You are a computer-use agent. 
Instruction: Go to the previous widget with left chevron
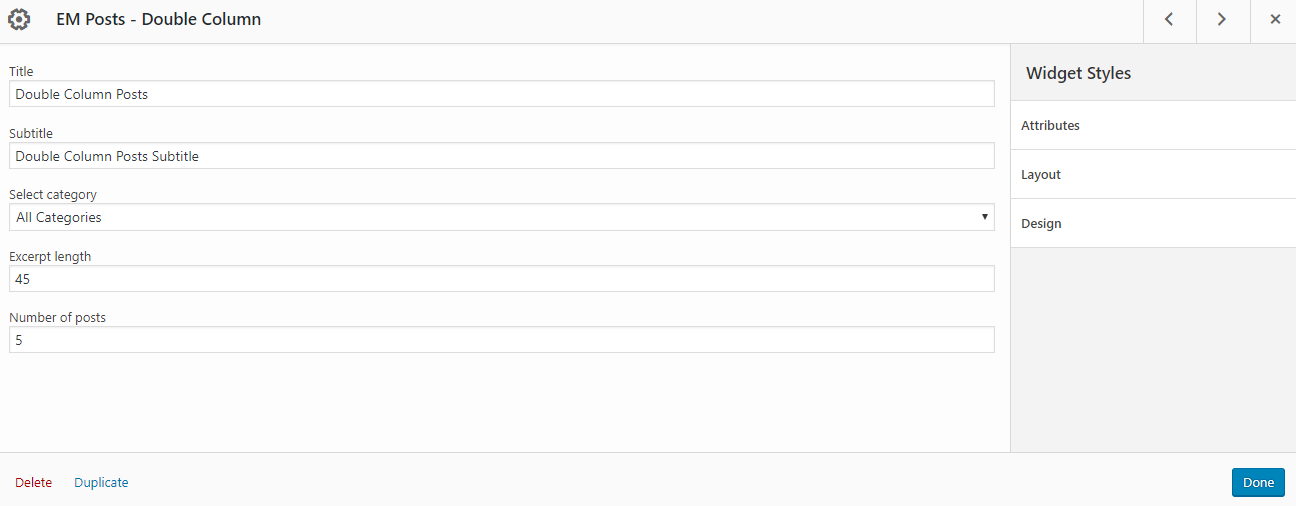point(1169,21)
